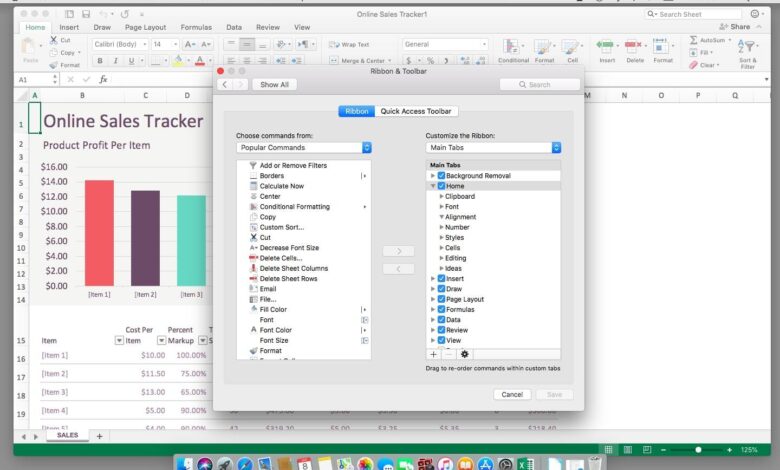Expand the Font group in tree
Image resolution: width=780 pixels, height=470 pixels.
coord(441,207)
